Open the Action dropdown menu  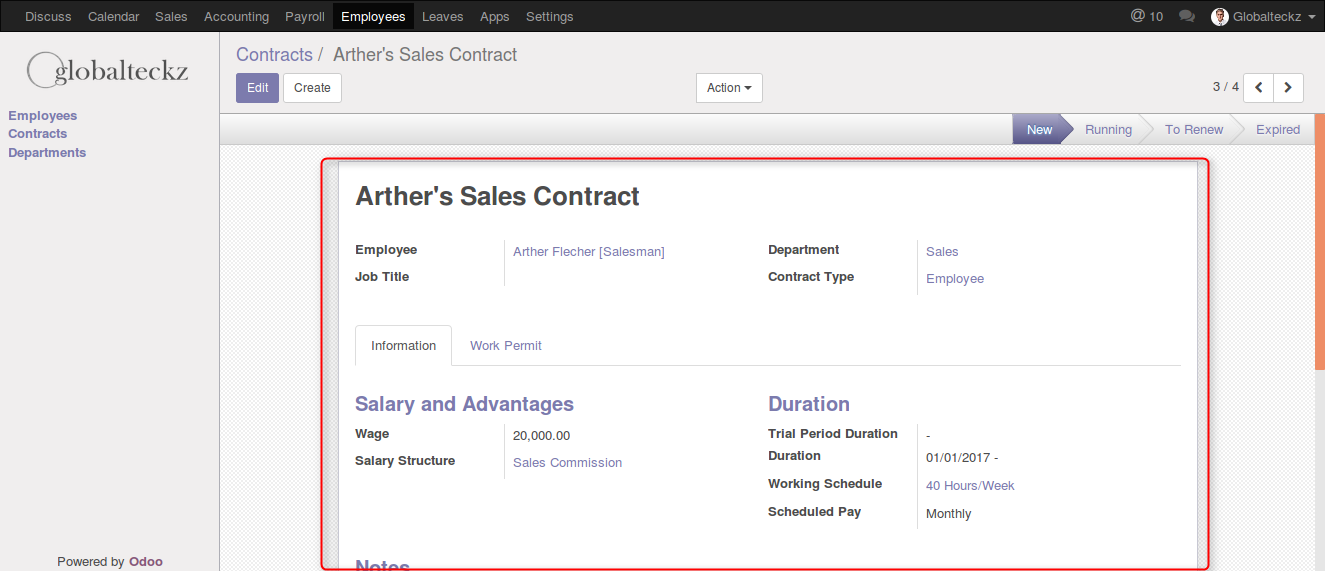coord(729,88)
